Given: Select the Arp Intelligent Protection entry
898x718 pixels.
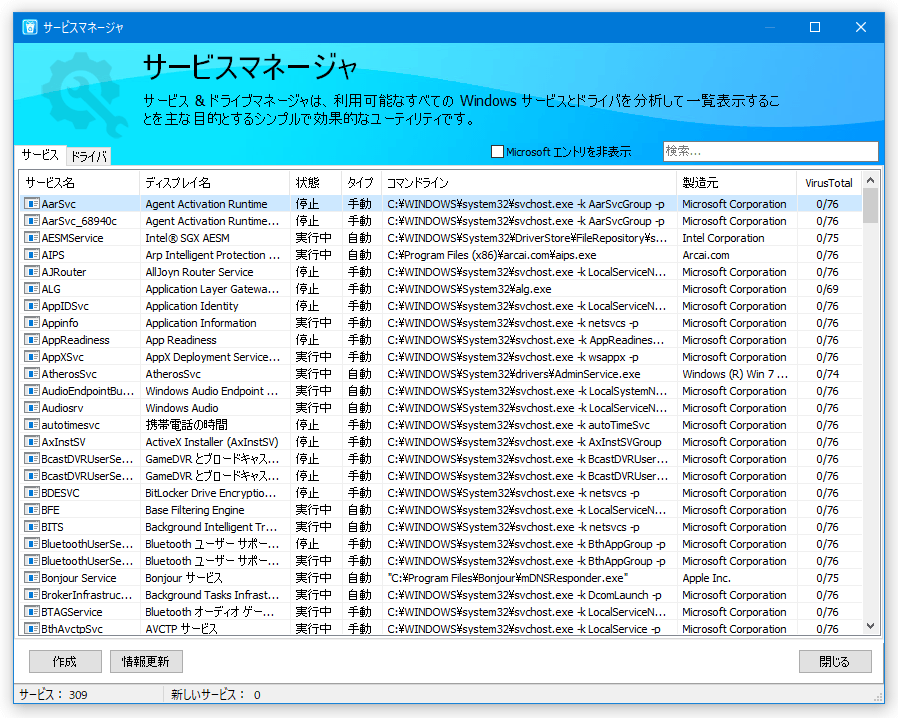Looking at the screenshot, I should click(x=212, y=255).
